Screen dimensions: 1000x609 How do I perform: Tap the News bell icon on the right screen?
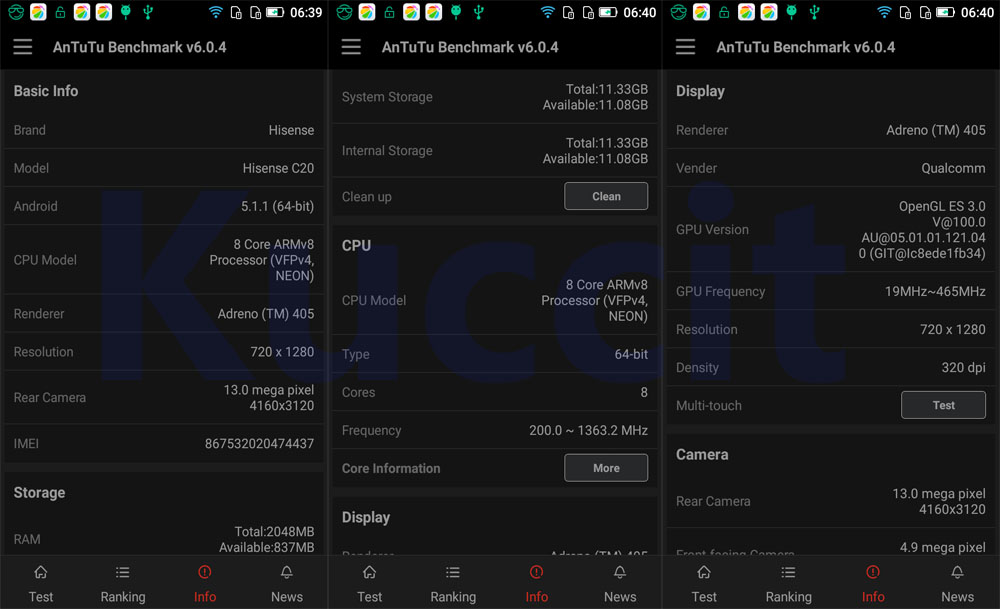957,573
